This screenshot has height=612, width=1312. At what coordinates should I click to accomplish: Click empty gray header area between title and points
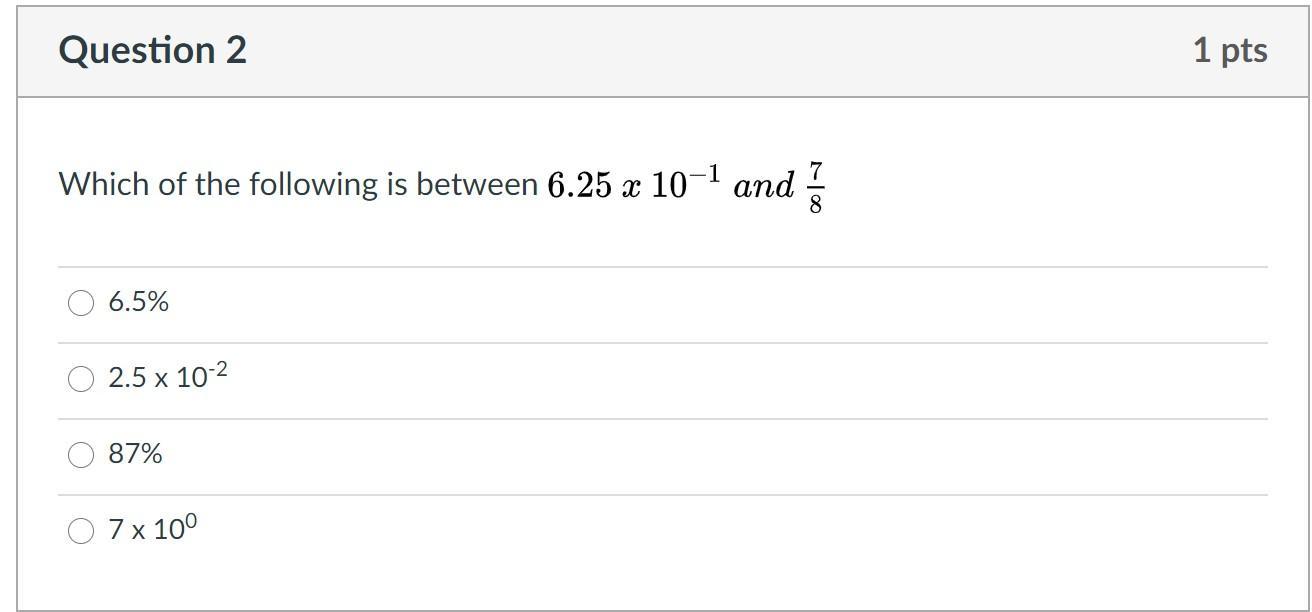tap(700, 50)
